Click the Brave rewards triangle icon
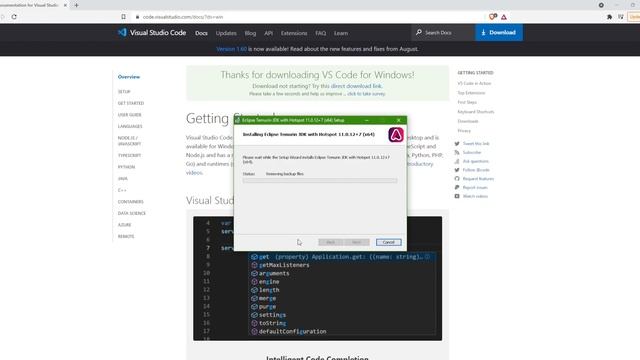 tap(504, 17)
